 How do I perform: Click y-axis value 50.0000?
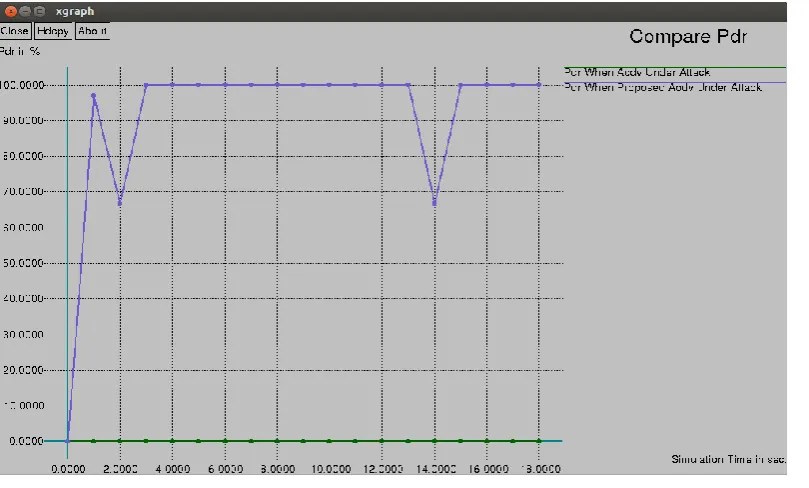point(23,263)
